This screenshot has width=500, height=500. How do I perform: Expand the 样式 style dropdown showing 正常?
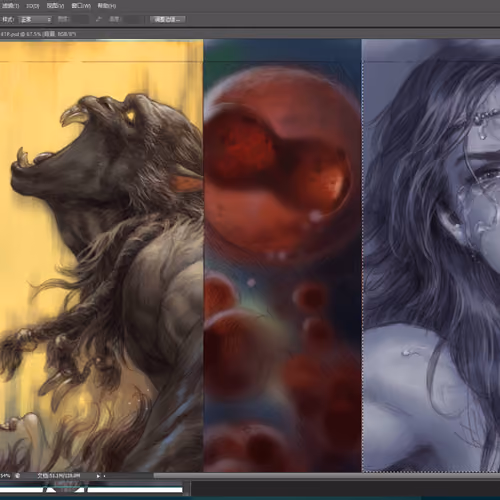[x=35, y=20]
